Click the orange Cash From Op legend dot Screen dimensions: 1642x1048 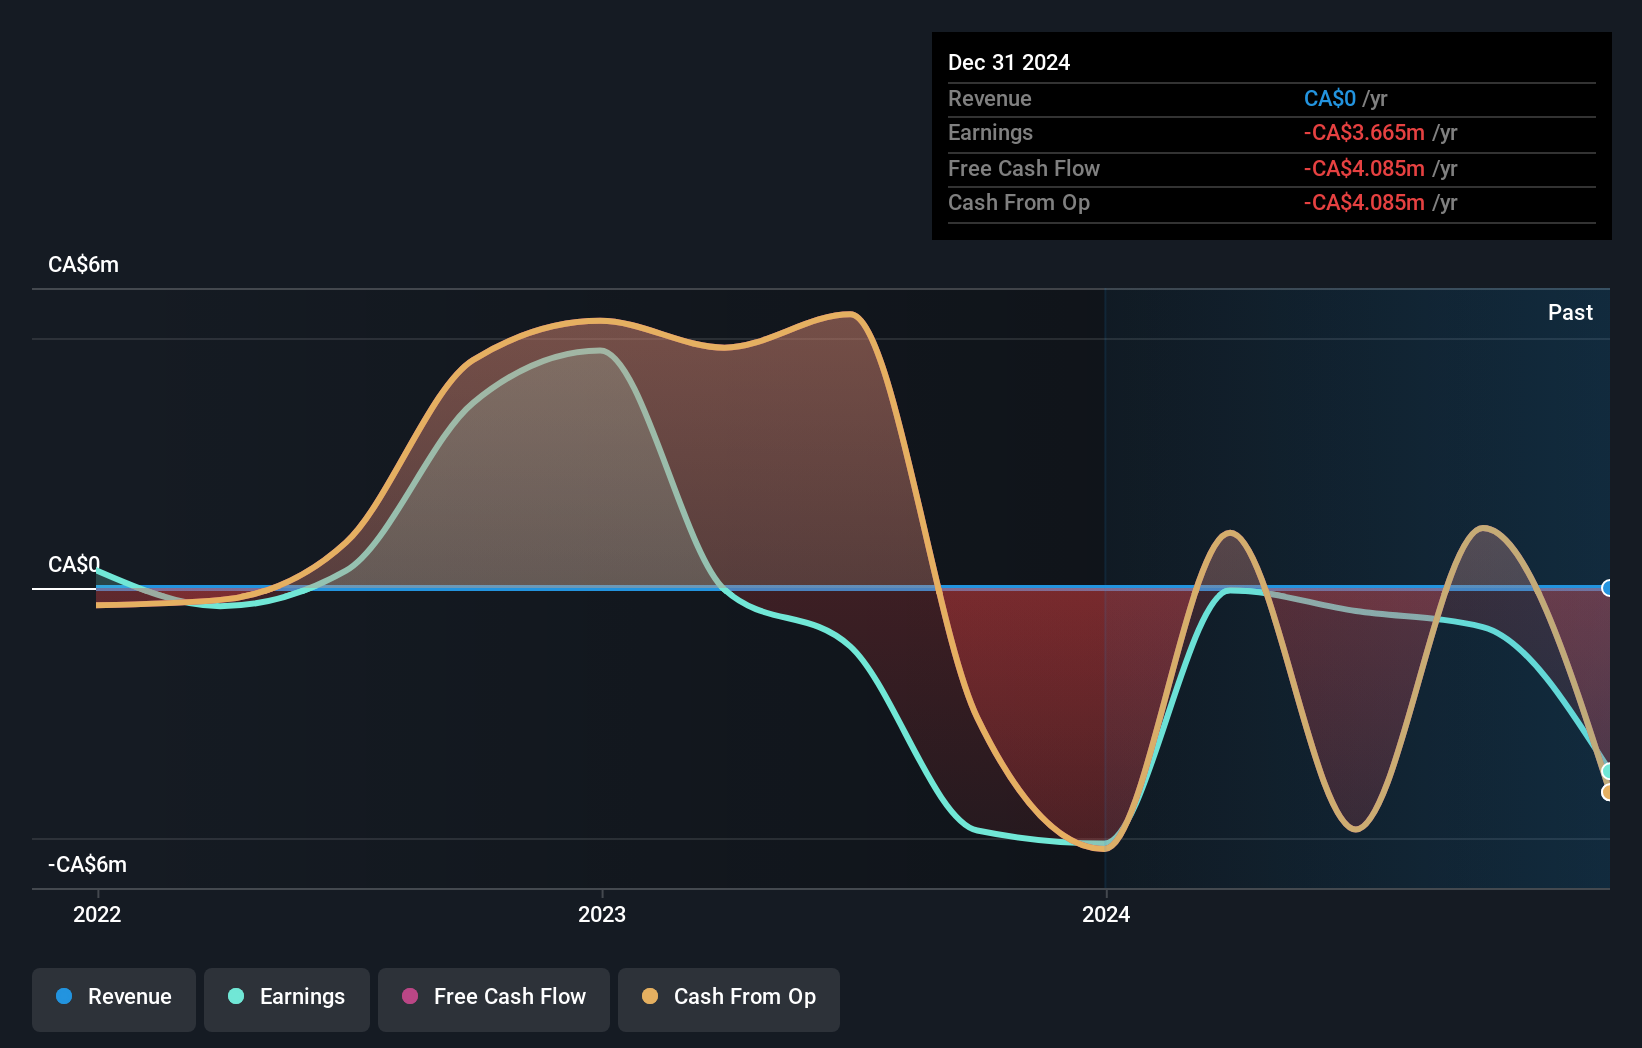pos(650,996)
